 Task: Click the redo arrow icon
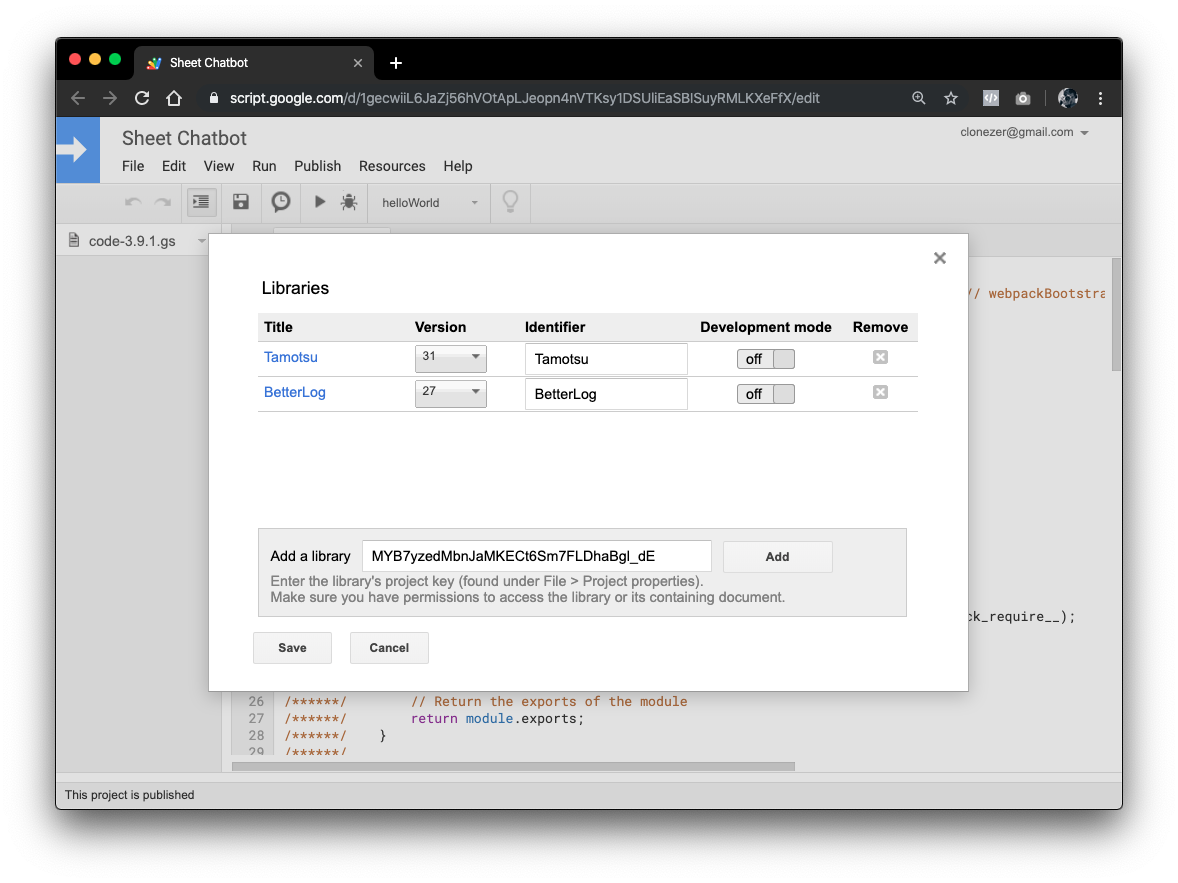[x=162, y=202]
